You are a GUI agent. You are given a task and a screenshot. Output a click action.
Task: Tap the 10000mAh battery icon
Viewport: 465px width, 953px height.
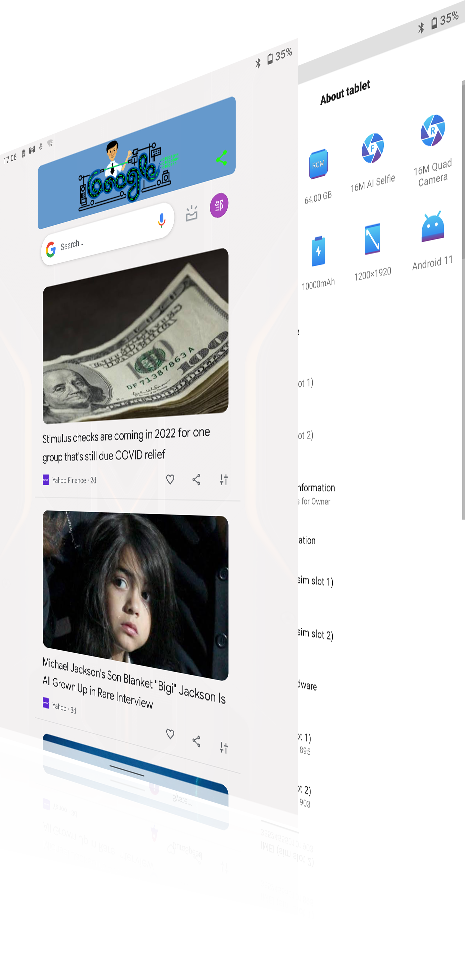[x=319, y=252]
